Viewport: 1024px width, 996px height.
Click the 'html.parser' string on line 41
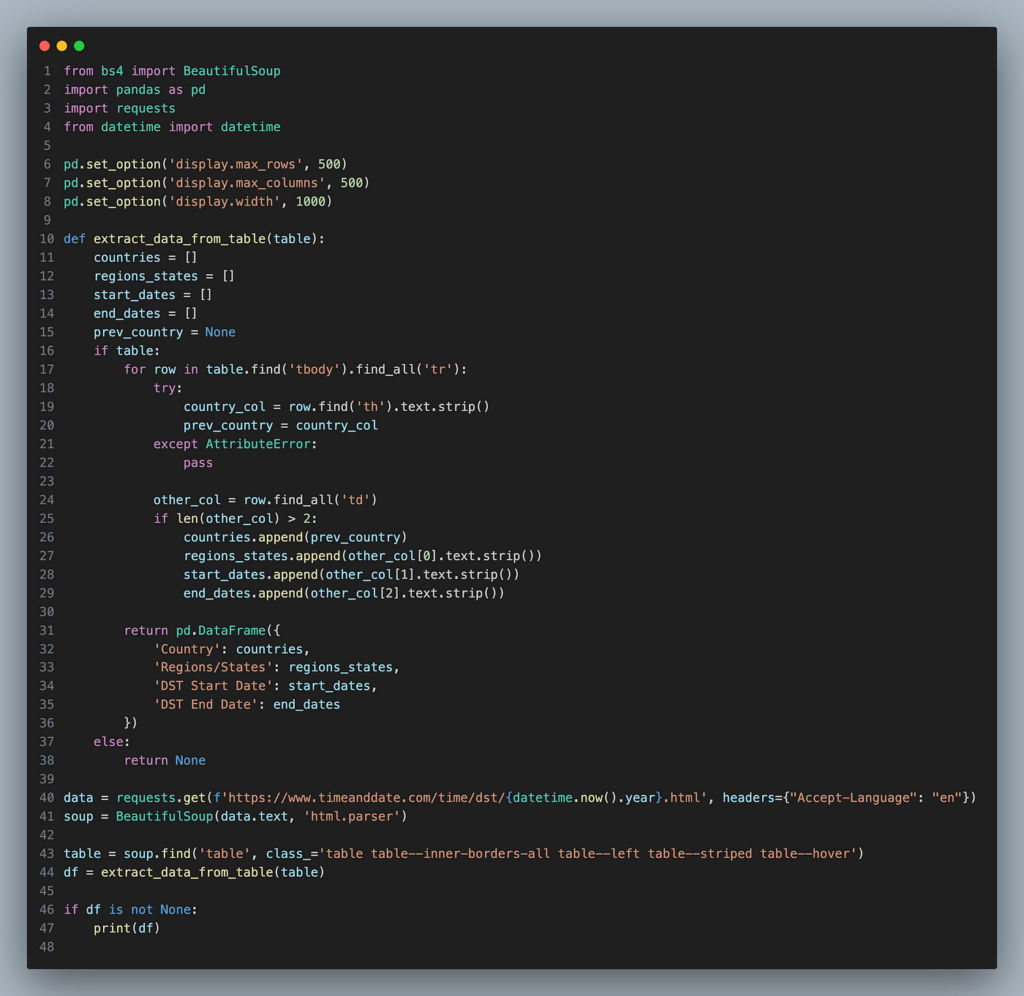tap(351, 816)
